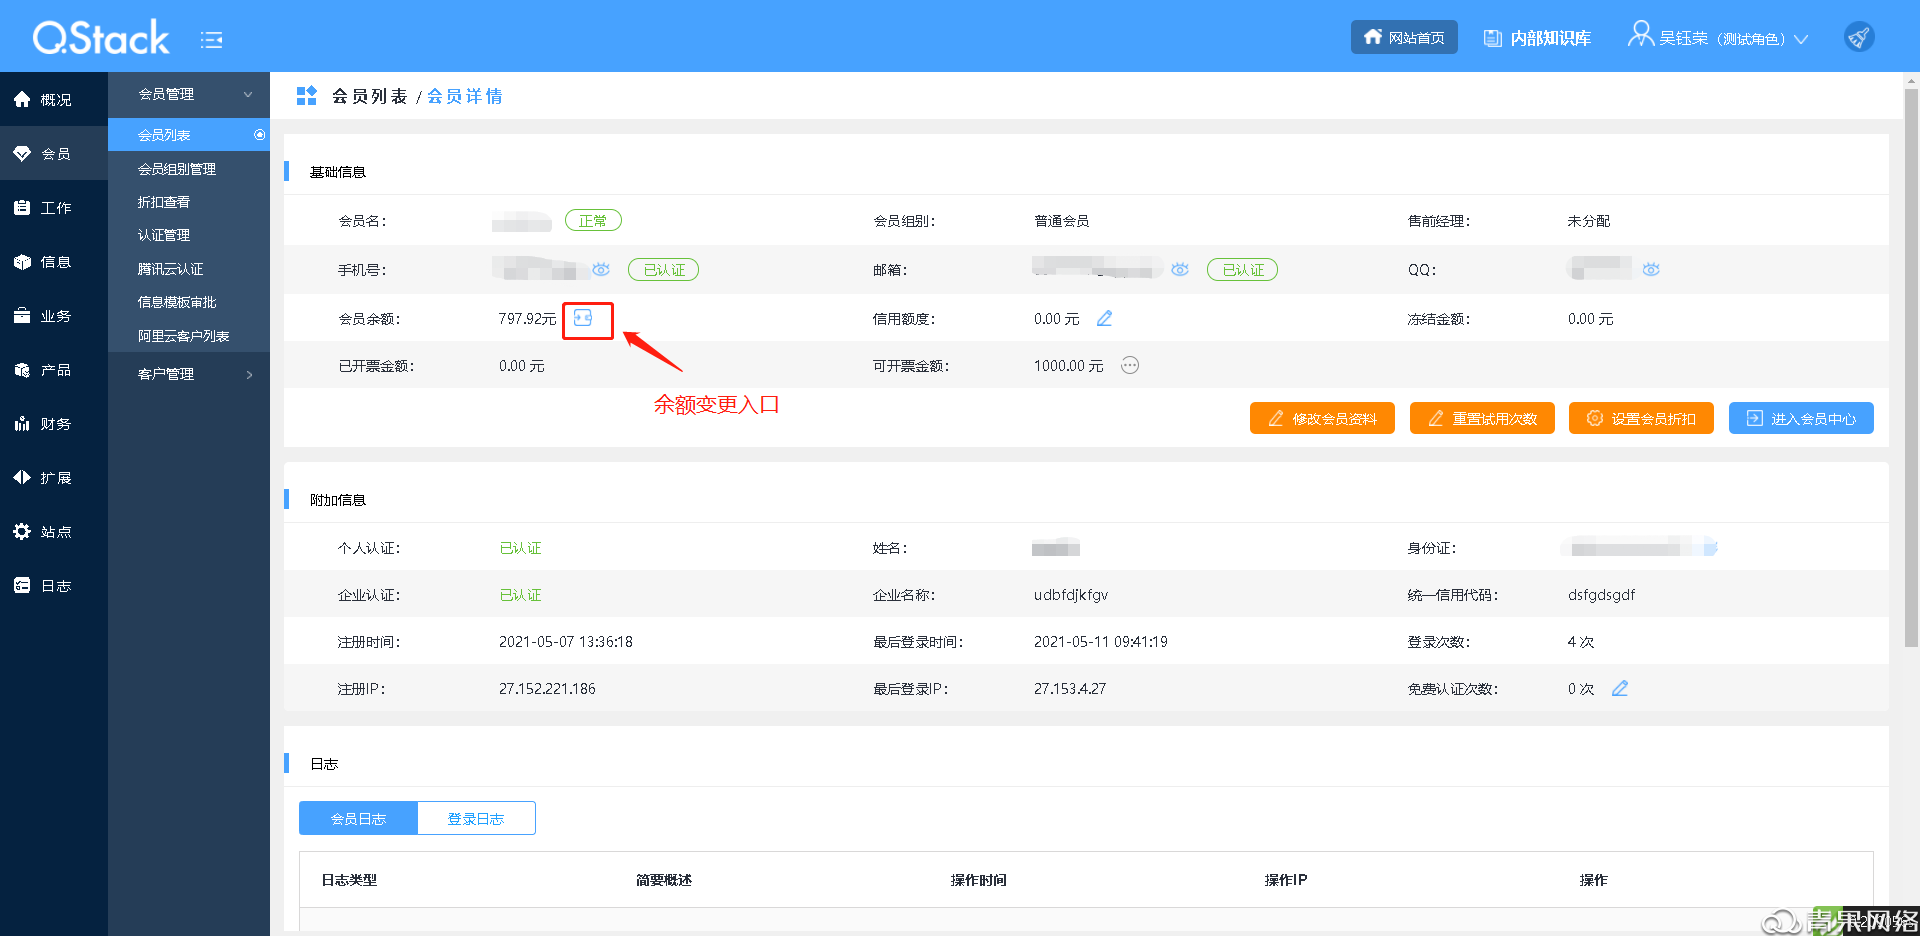Click the more icon beside 可开票金额
Viewport: 1920px width, 936px height.
[x=1130, y=365]
